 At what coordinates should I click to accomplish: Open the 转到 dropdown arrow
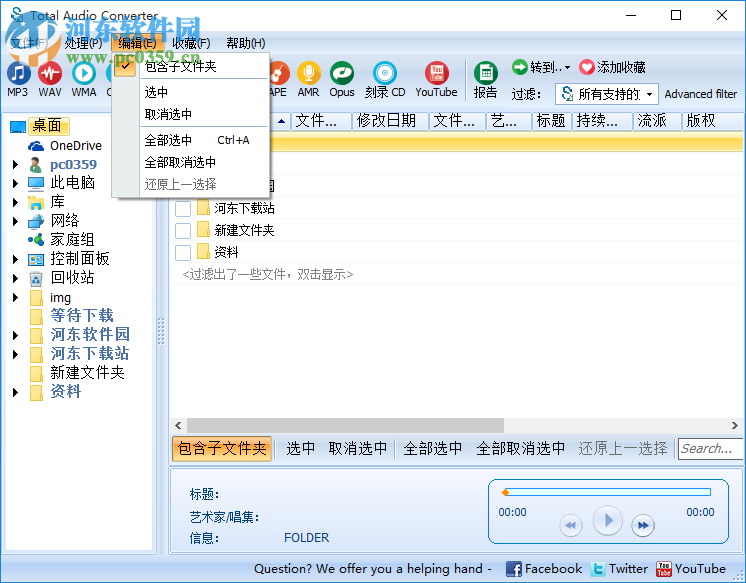coord(568,68)
